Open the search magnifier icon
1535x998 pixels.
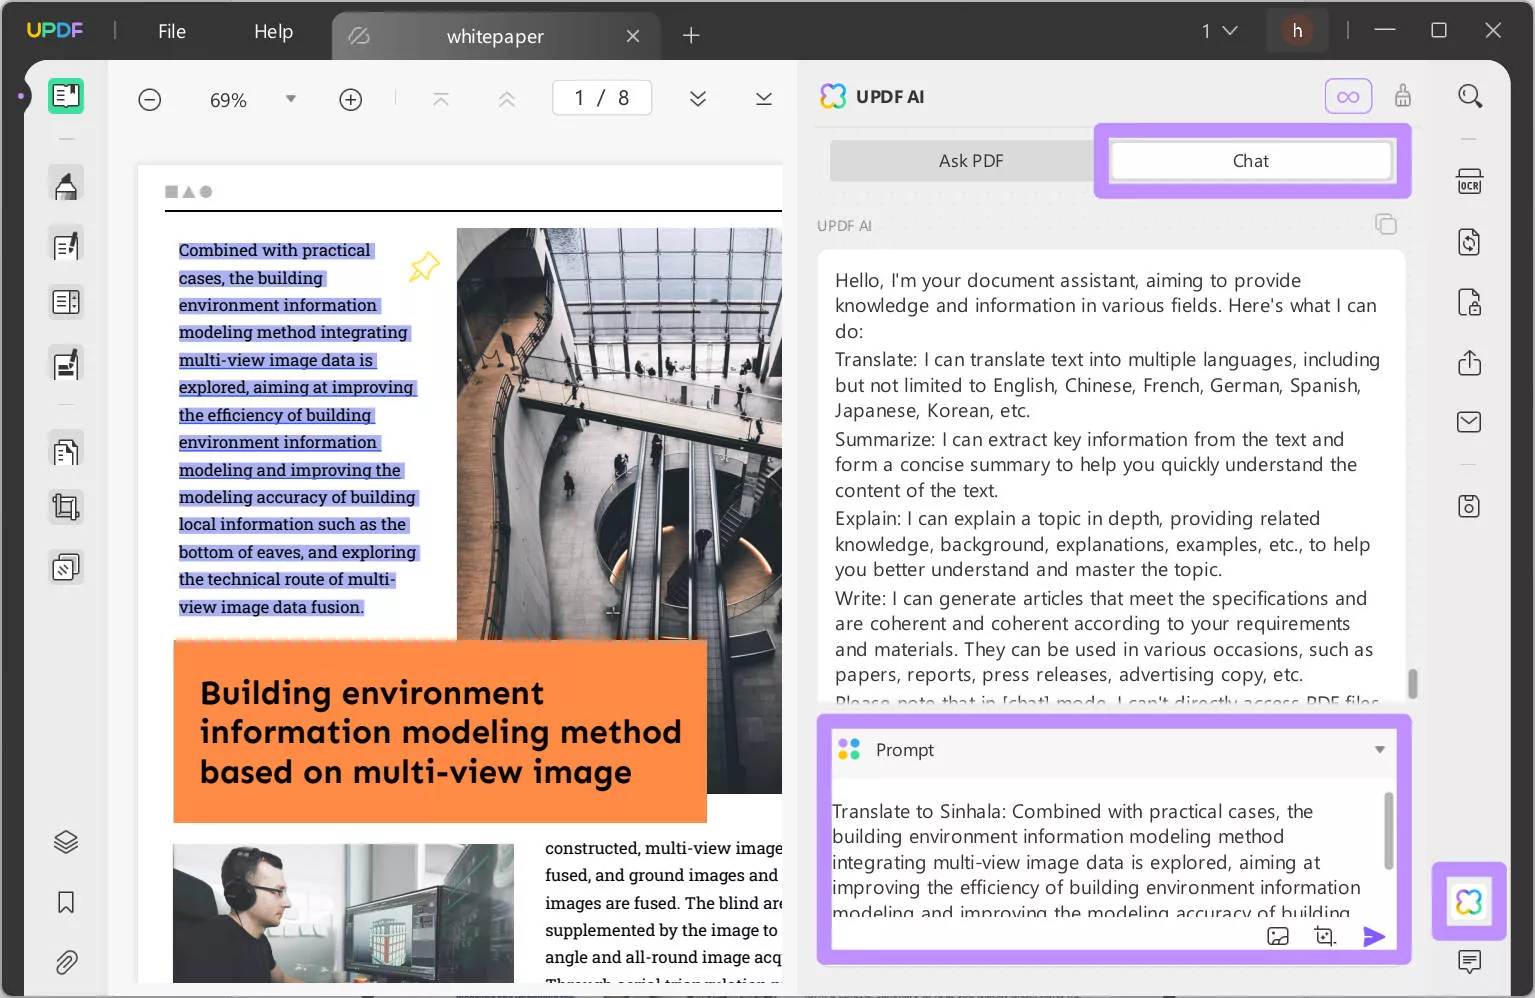pyautogui.click(x=1469, y=97)
